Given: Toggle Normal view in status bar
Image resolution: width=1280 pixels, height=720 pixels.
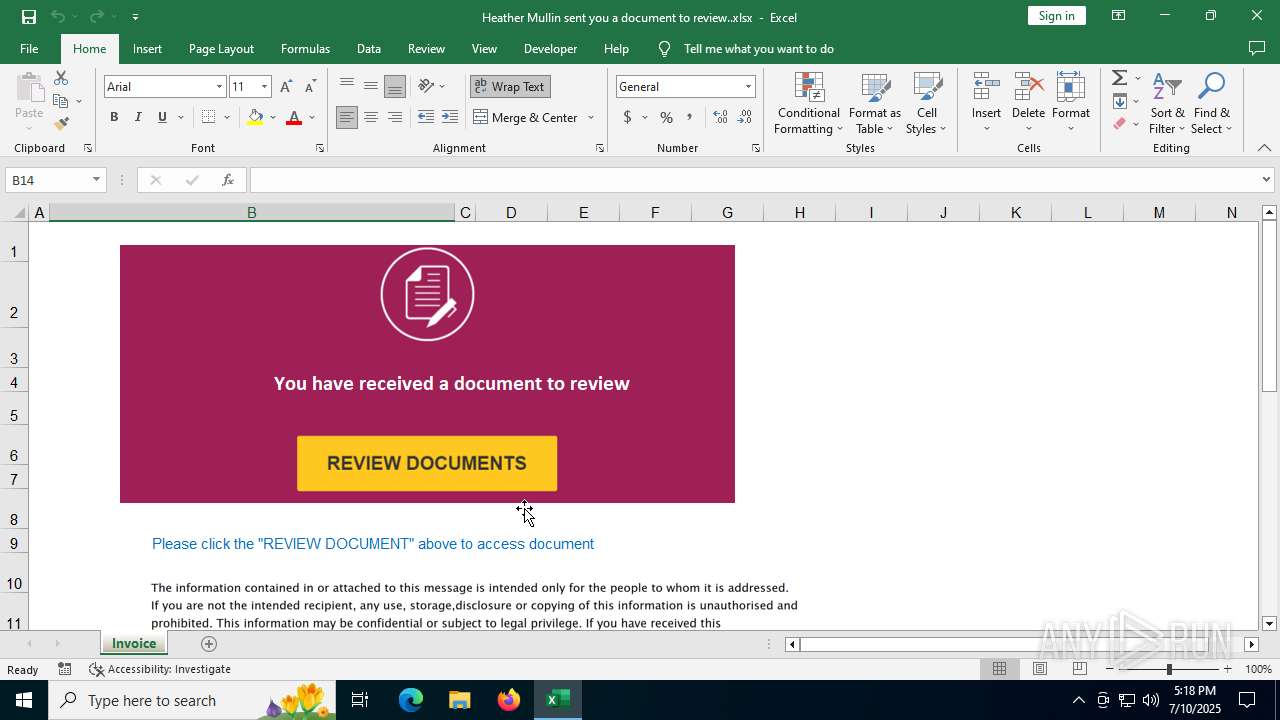Looking at the screenshot, I should pos(999,669).
